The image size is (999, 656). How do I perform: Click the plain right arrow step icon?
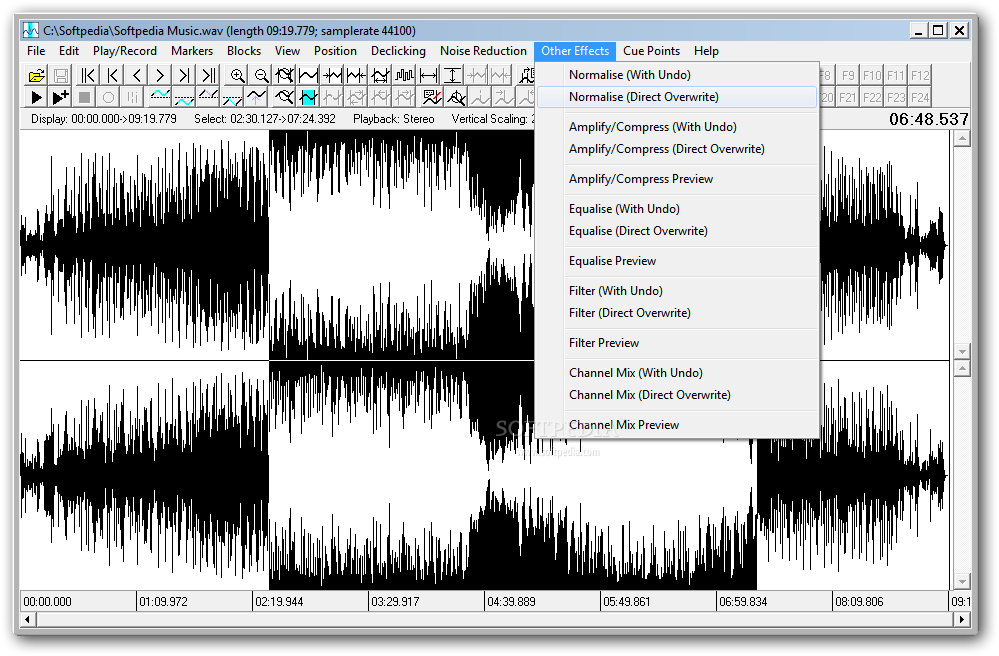(x=160, y=76)
